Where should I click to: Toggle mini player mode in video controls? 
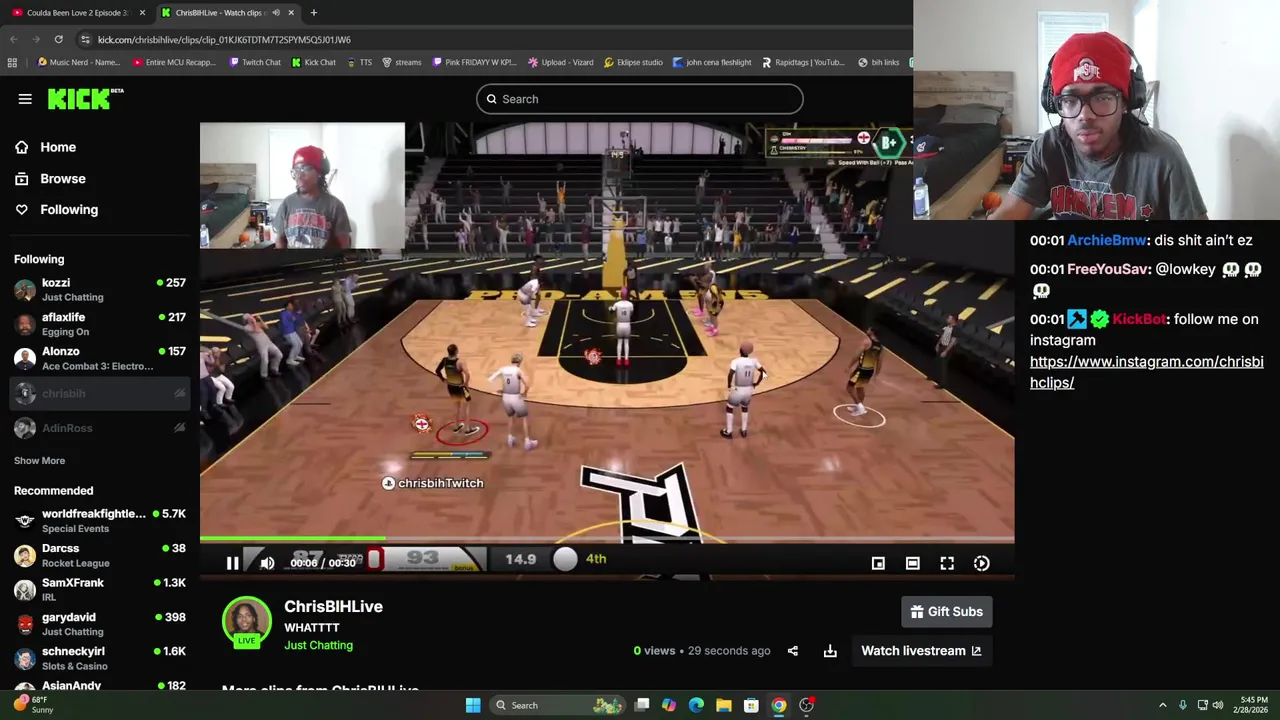click(x=878, y=563)
